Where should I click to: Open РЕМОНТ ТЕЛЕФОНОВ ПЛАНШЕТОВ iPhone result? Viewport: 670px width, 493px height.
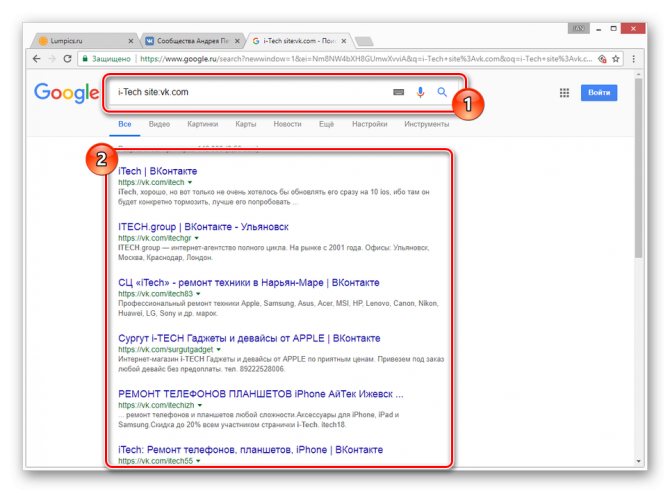click(x=261, y=394)
